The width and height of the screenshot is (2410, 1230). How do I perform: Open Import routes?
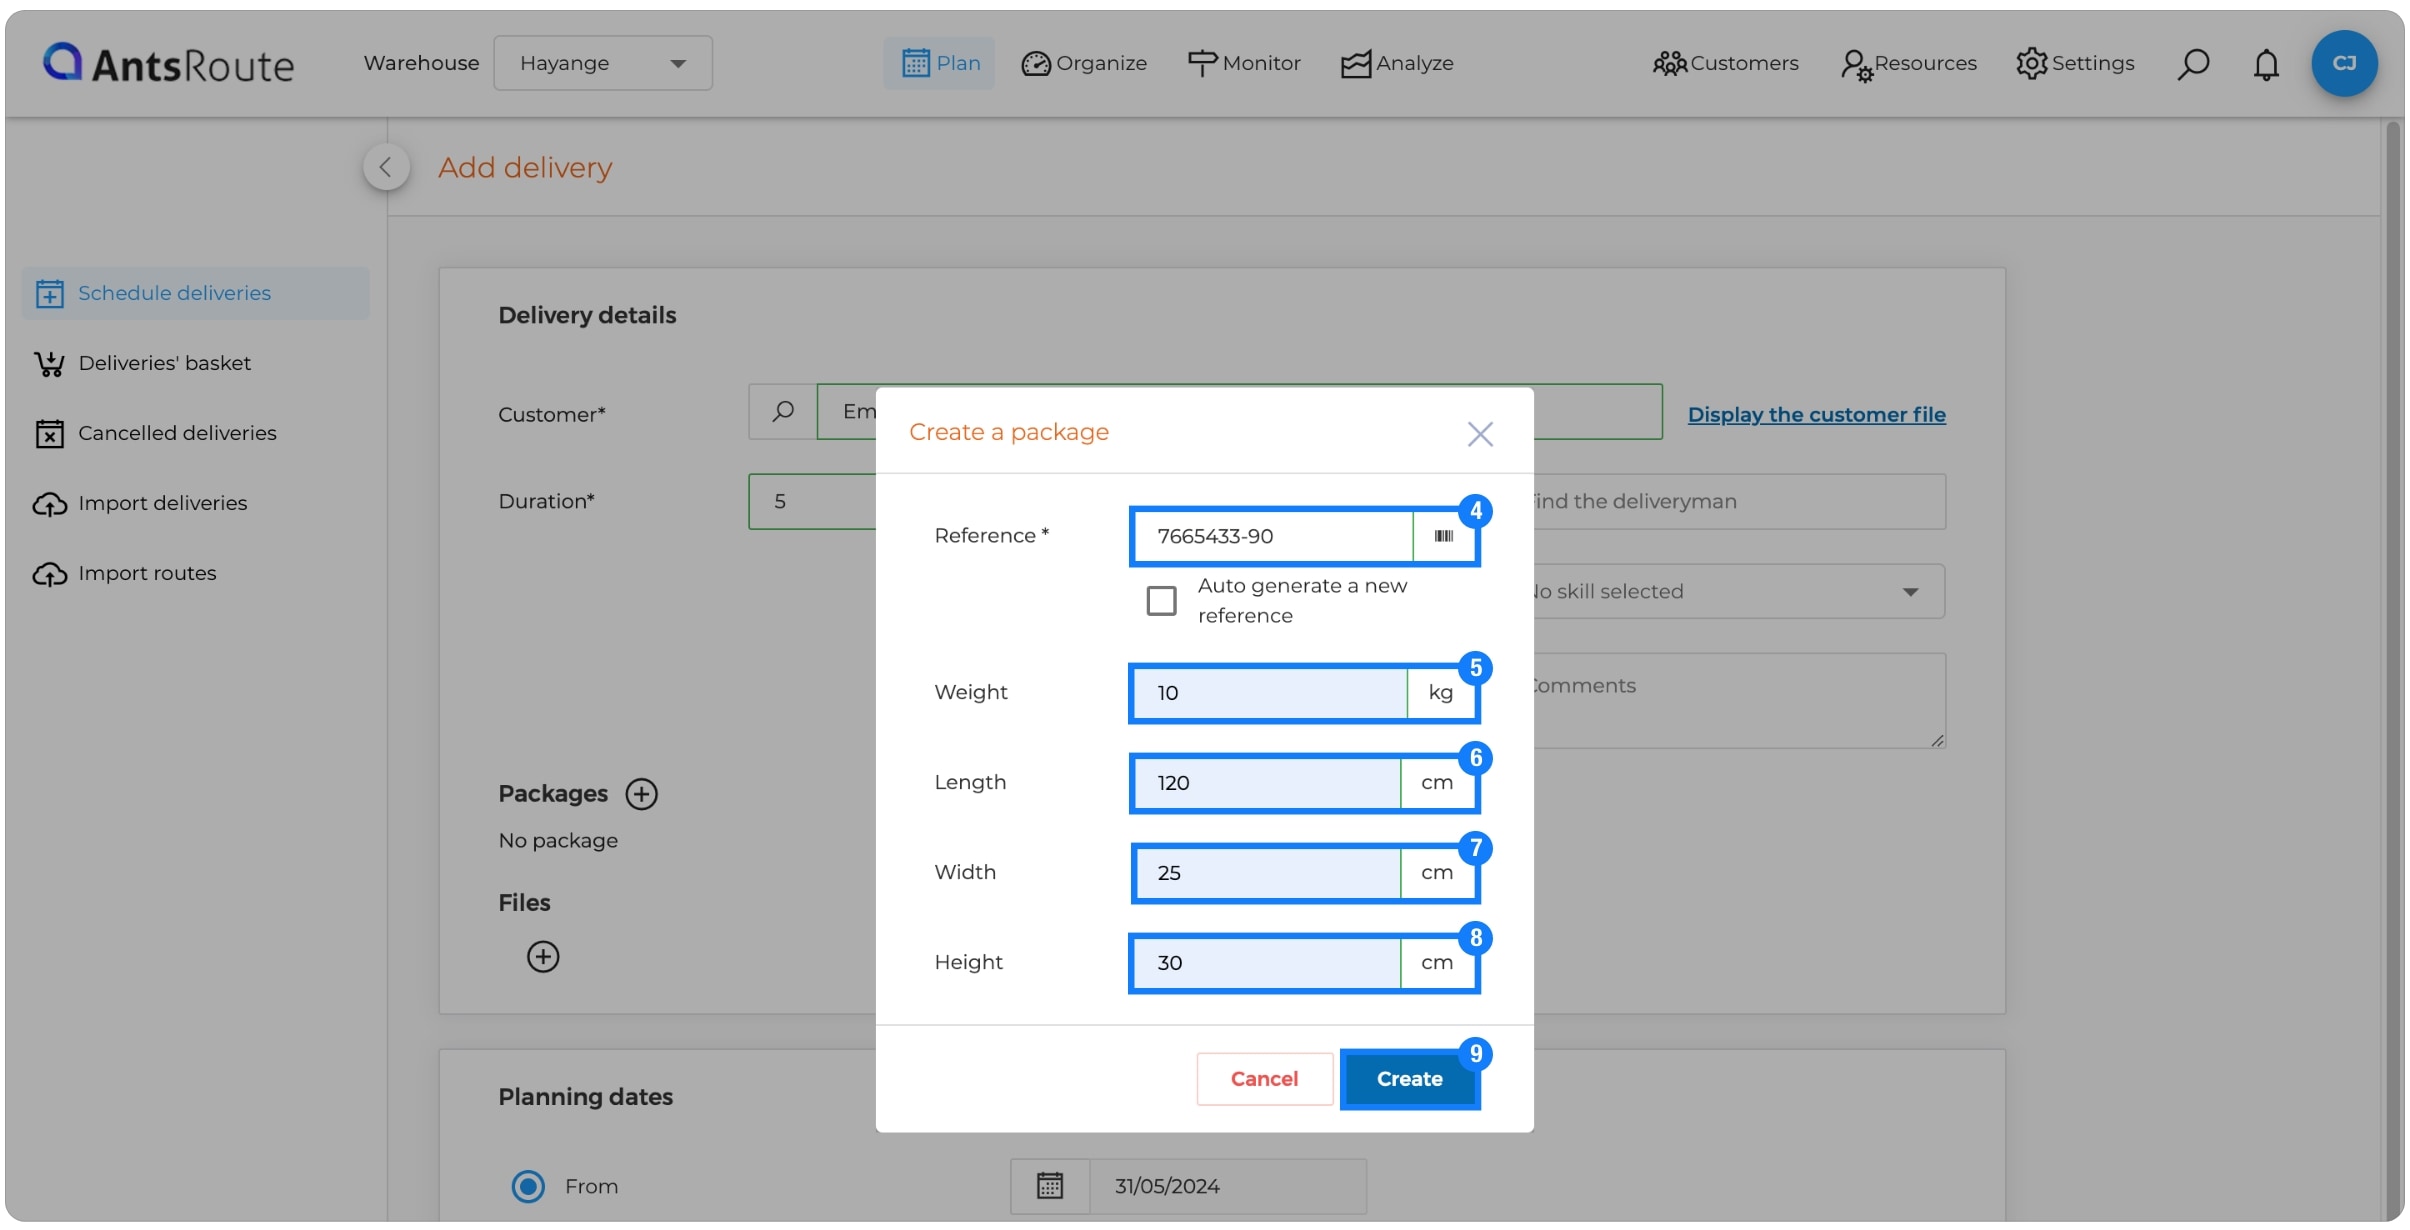click(126, 573)
